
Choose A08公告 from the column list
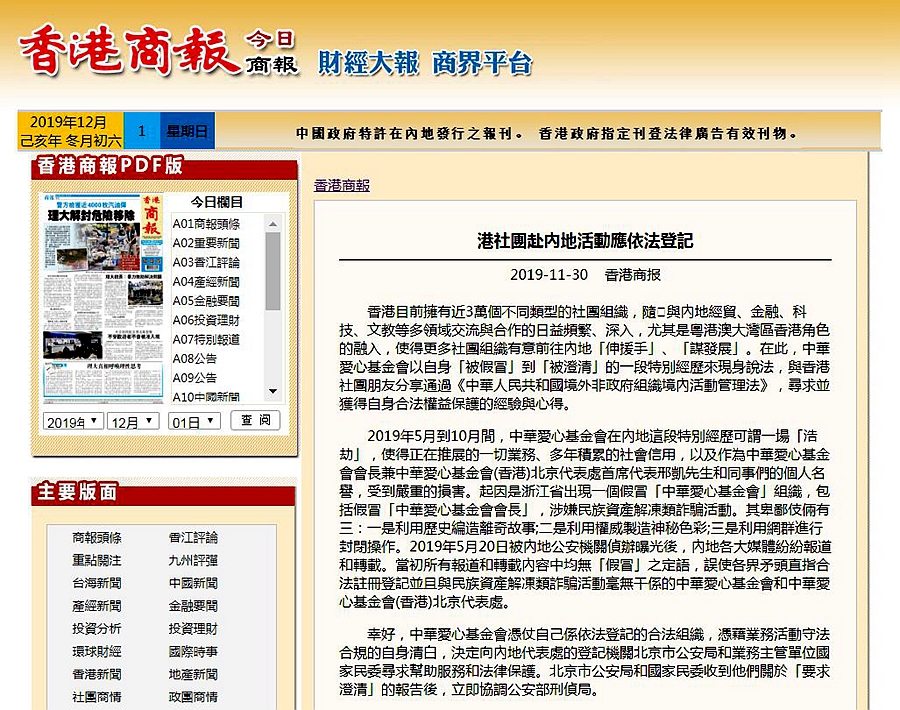point(195,359)
